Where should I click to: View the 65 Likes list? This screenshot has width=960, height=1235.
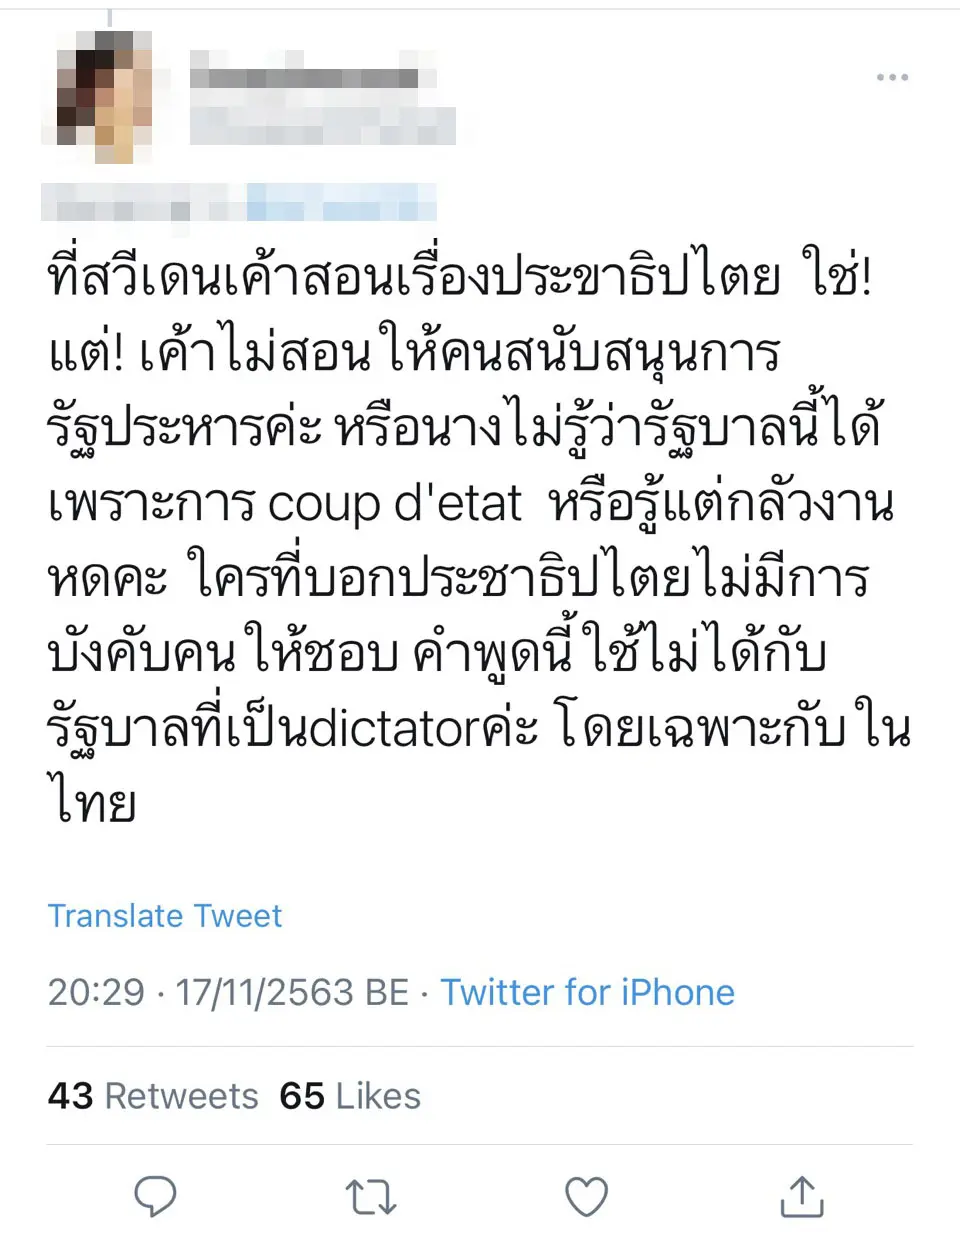coord(350,1096)
